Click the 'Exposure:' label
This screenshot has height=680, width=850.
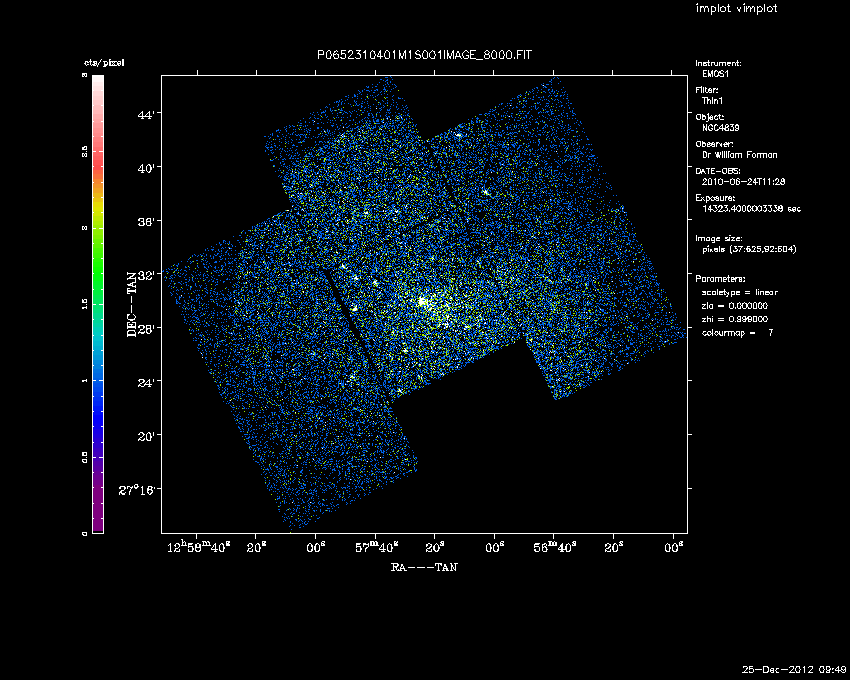tap(716, 198)
